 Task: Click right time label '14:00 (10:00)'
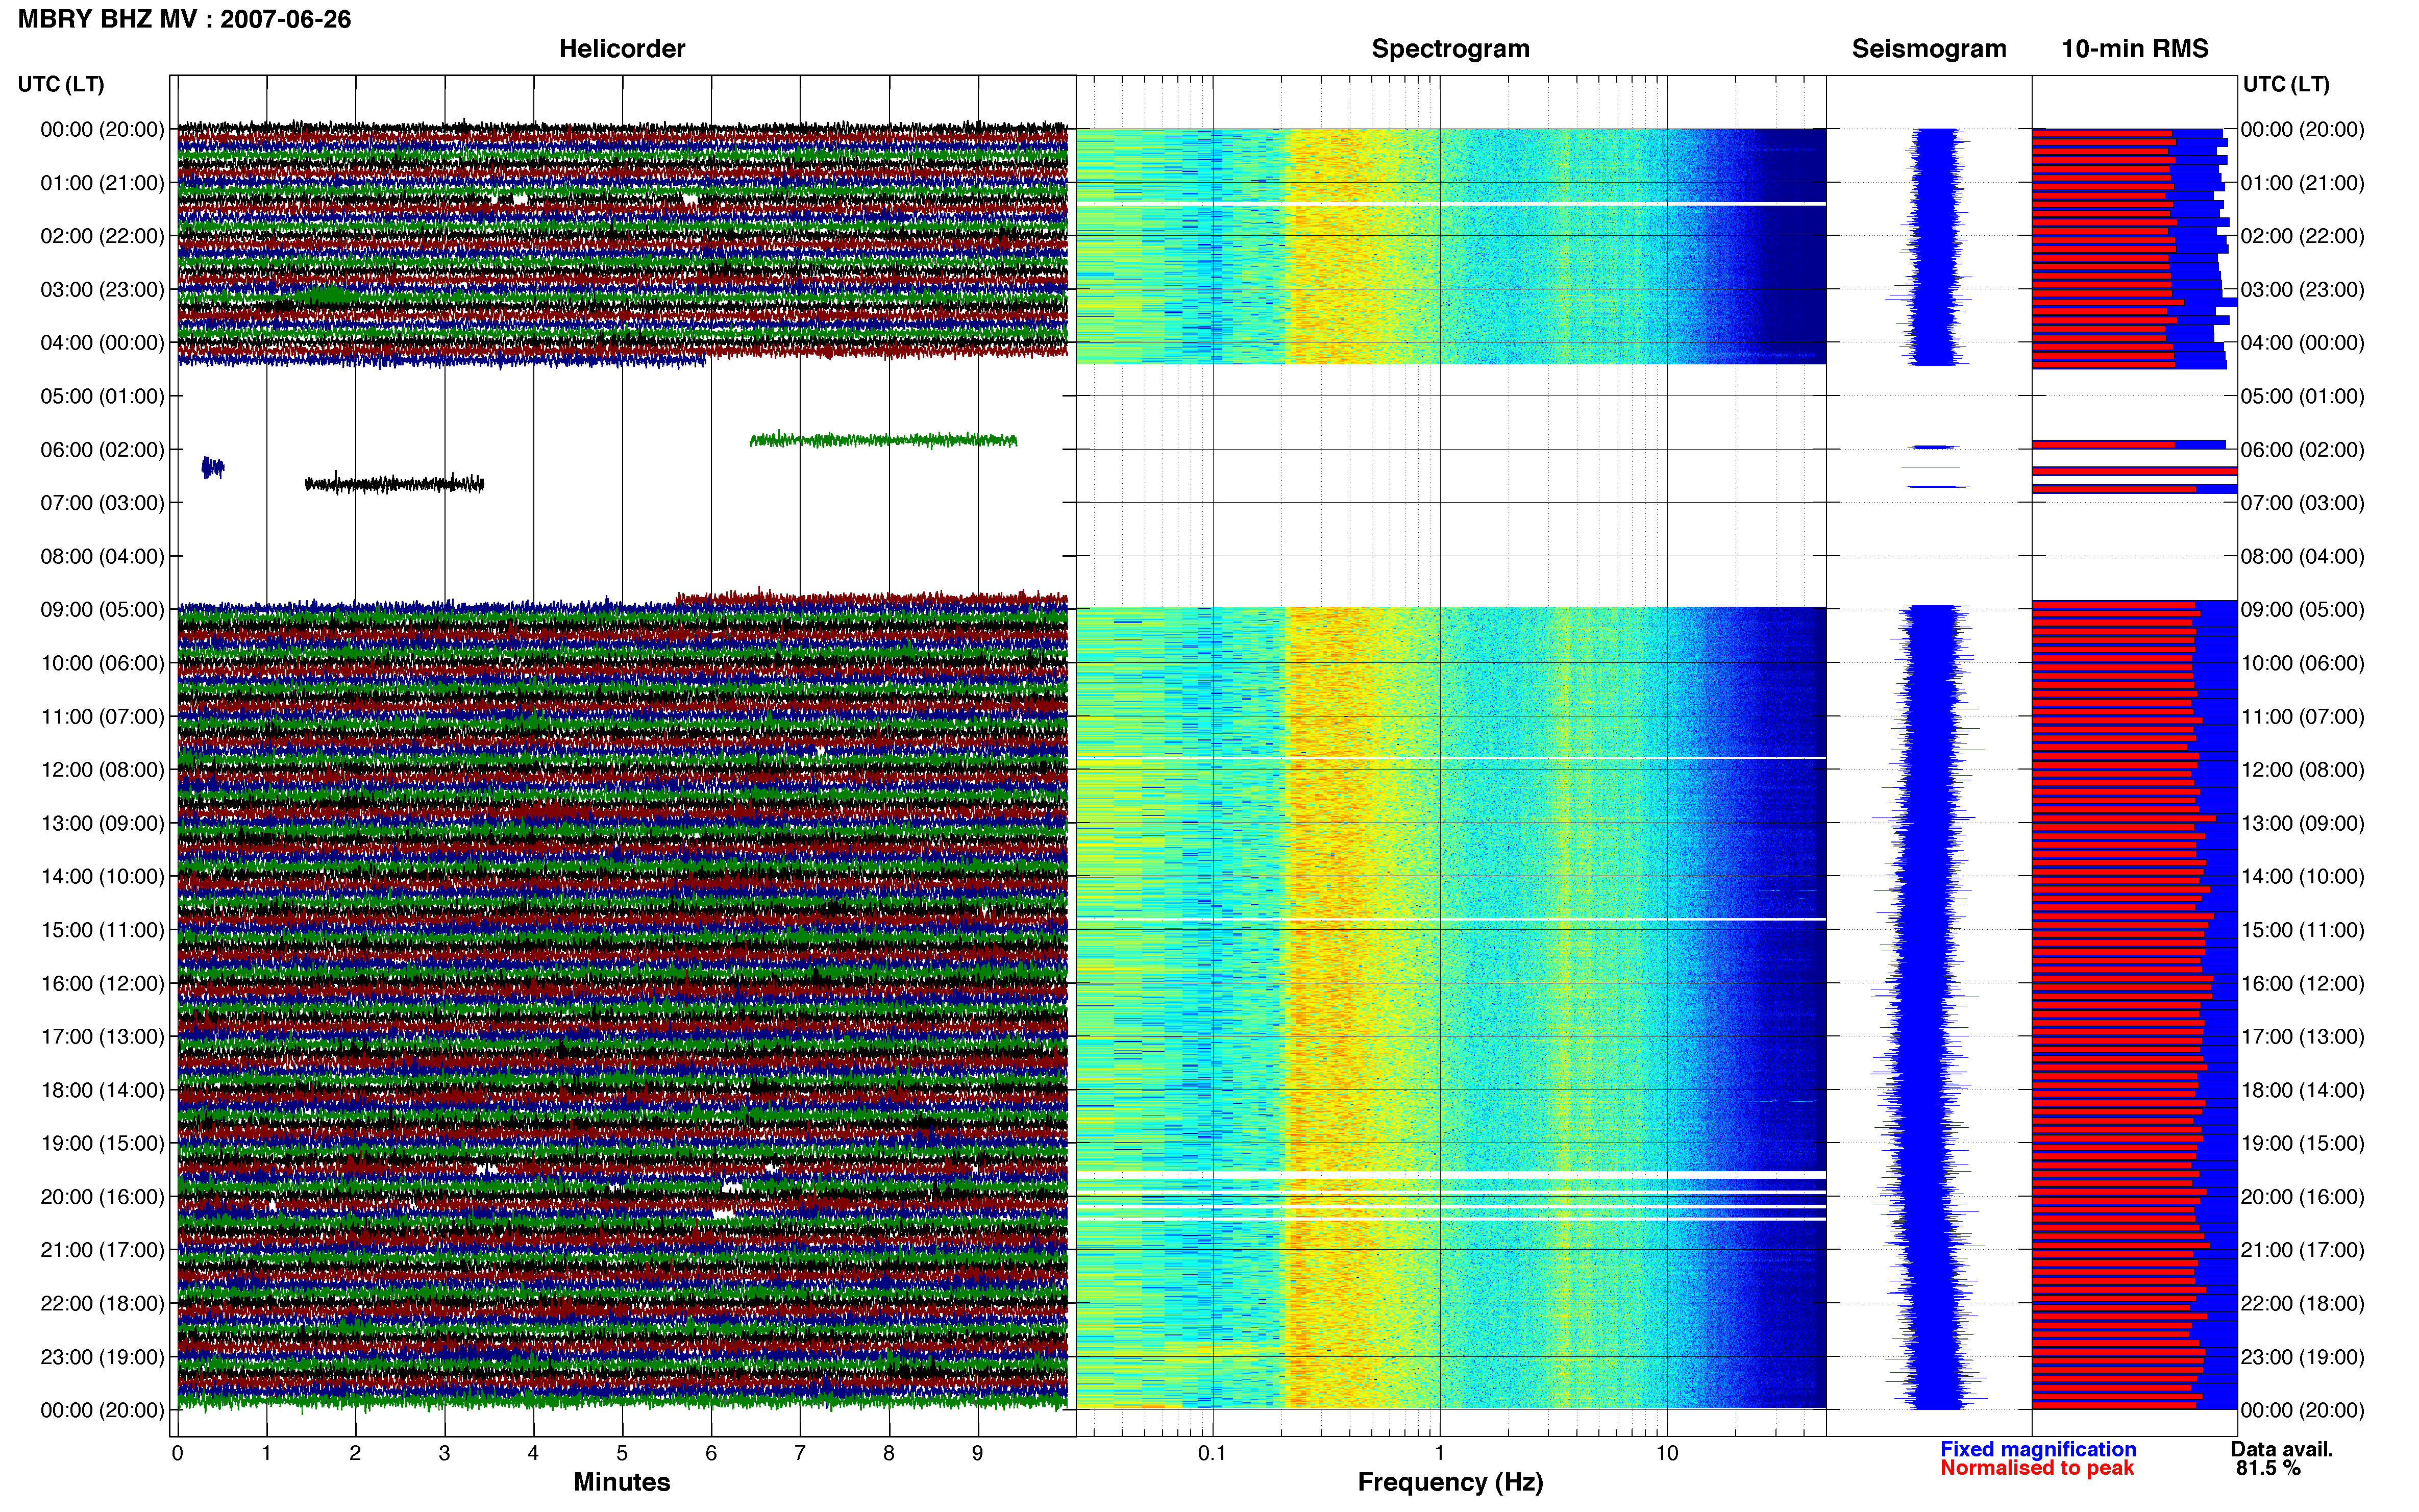(x=2303, y=877)
